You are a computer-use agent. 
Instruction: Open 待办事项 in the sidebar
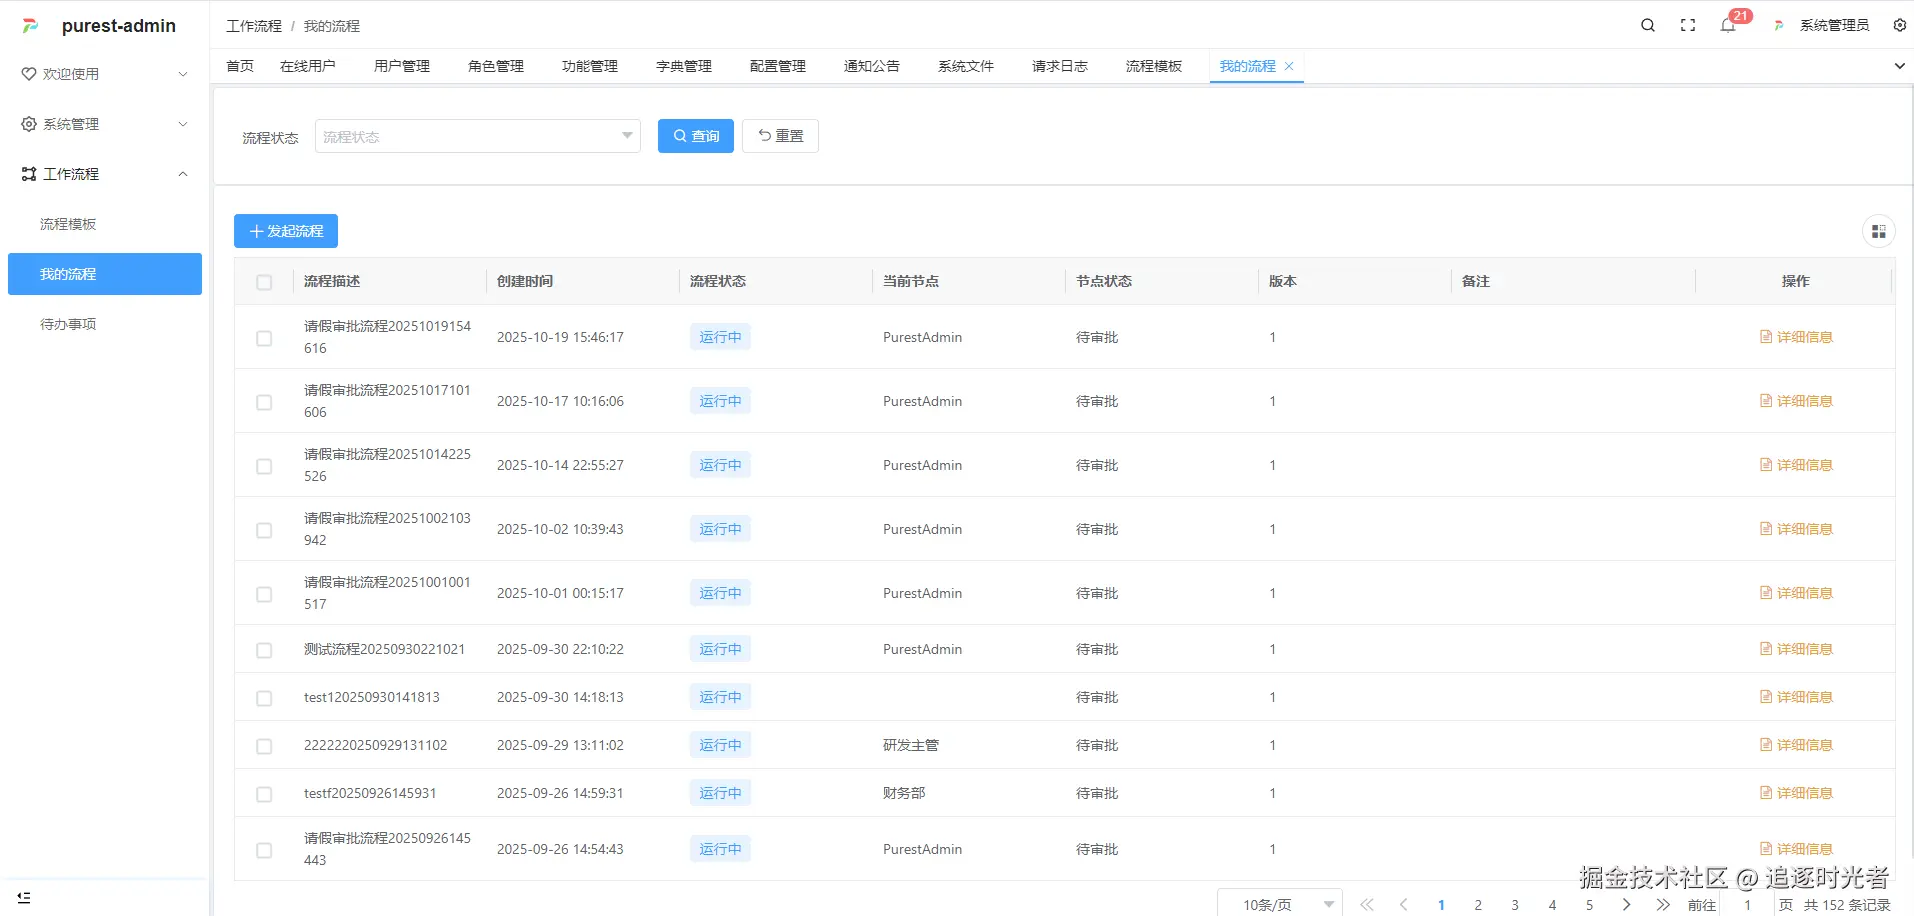pos(105,324)
